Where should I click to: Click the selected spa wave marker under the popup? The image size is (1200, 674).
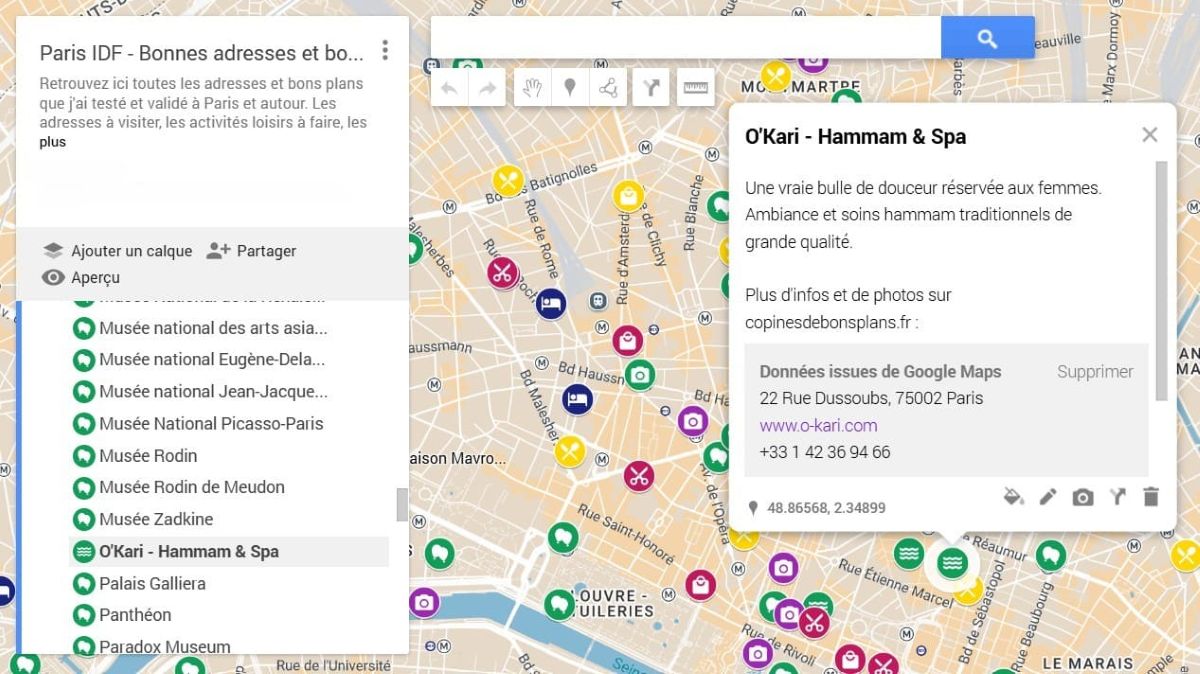coord(952,563)
